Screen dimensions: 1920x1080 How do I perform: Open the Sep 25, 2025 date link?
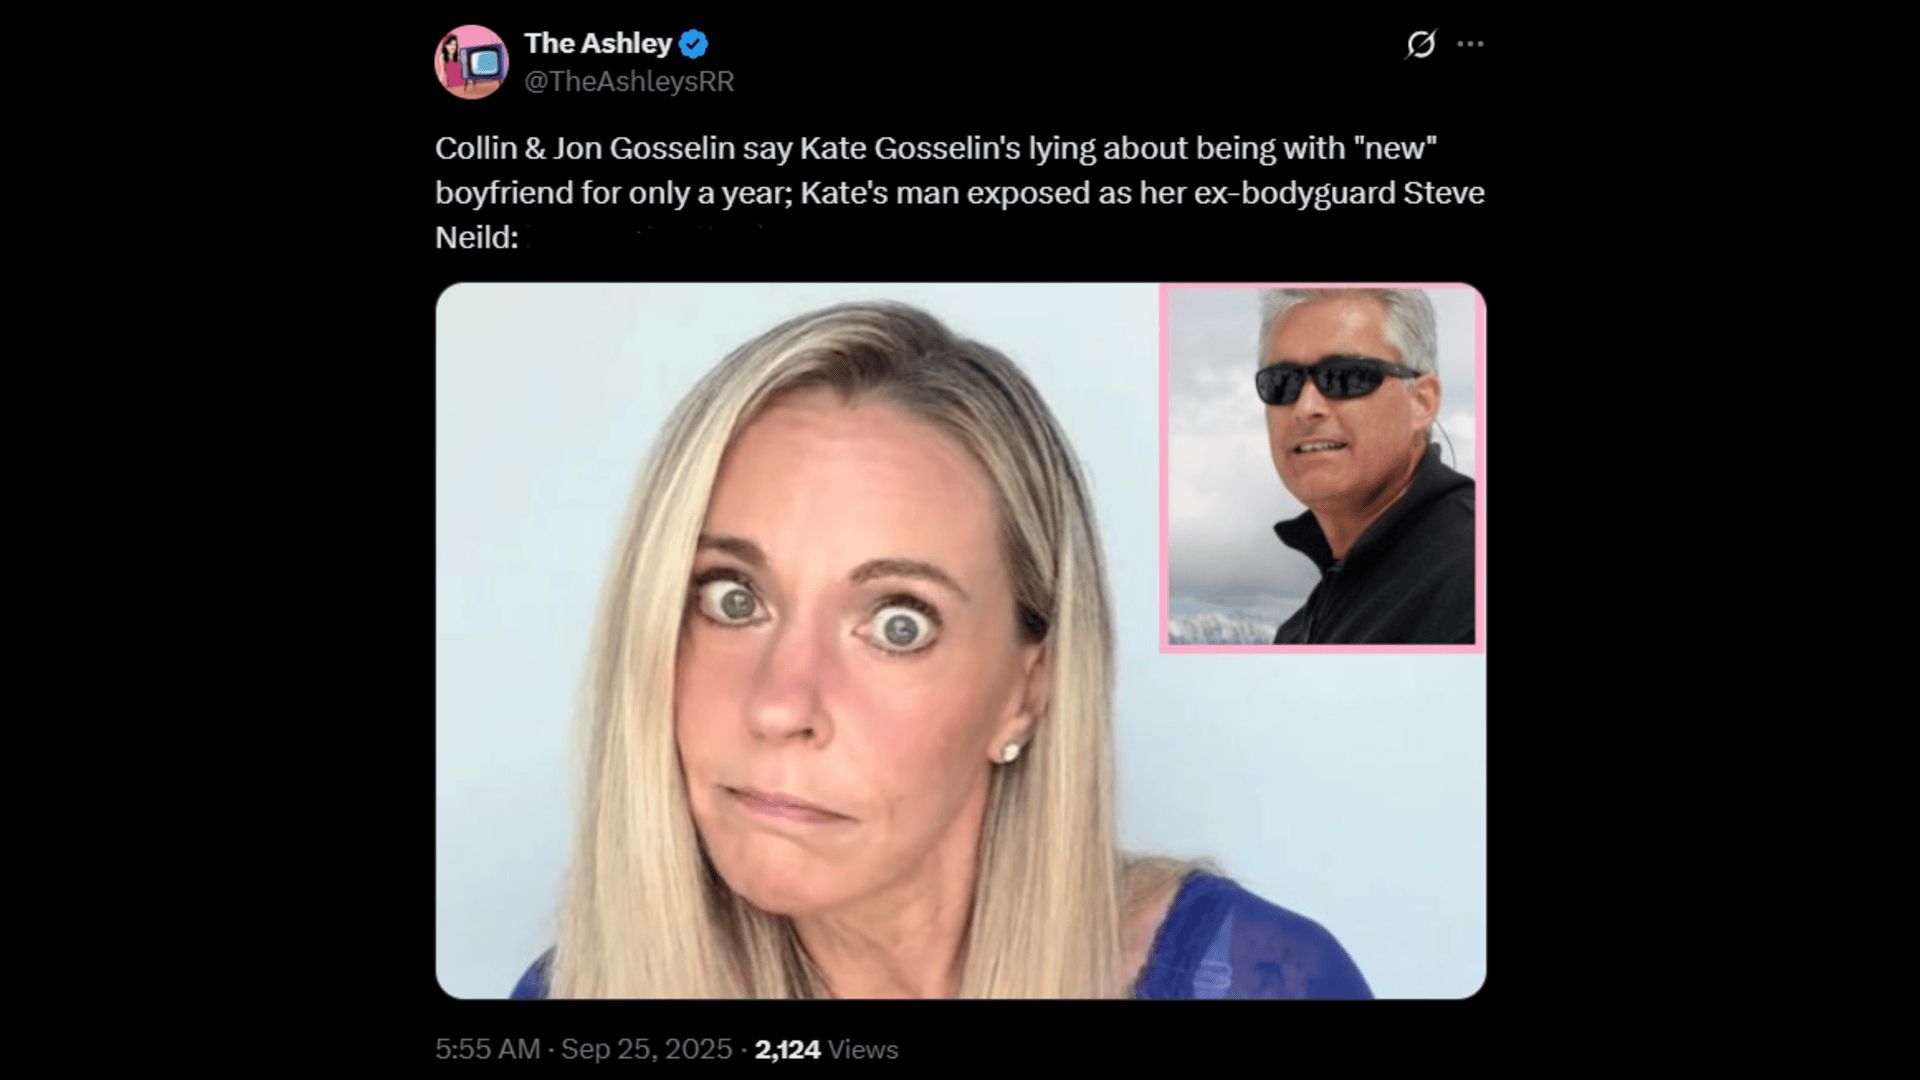646,1049
